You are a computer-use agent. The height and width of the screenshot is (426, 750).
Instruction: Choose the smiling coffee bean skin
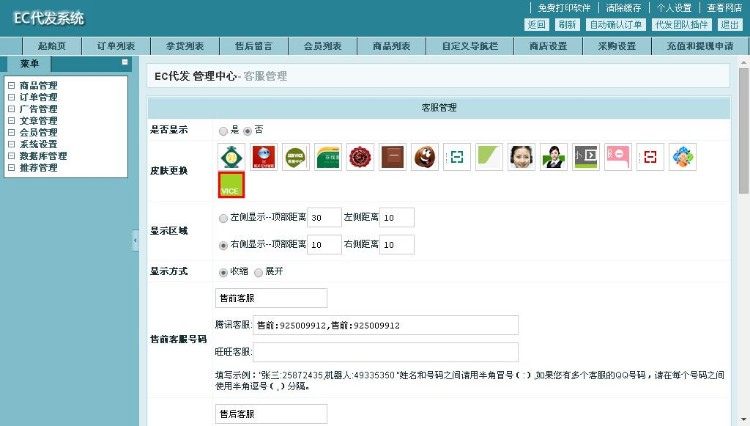click(x=425, y=157)
